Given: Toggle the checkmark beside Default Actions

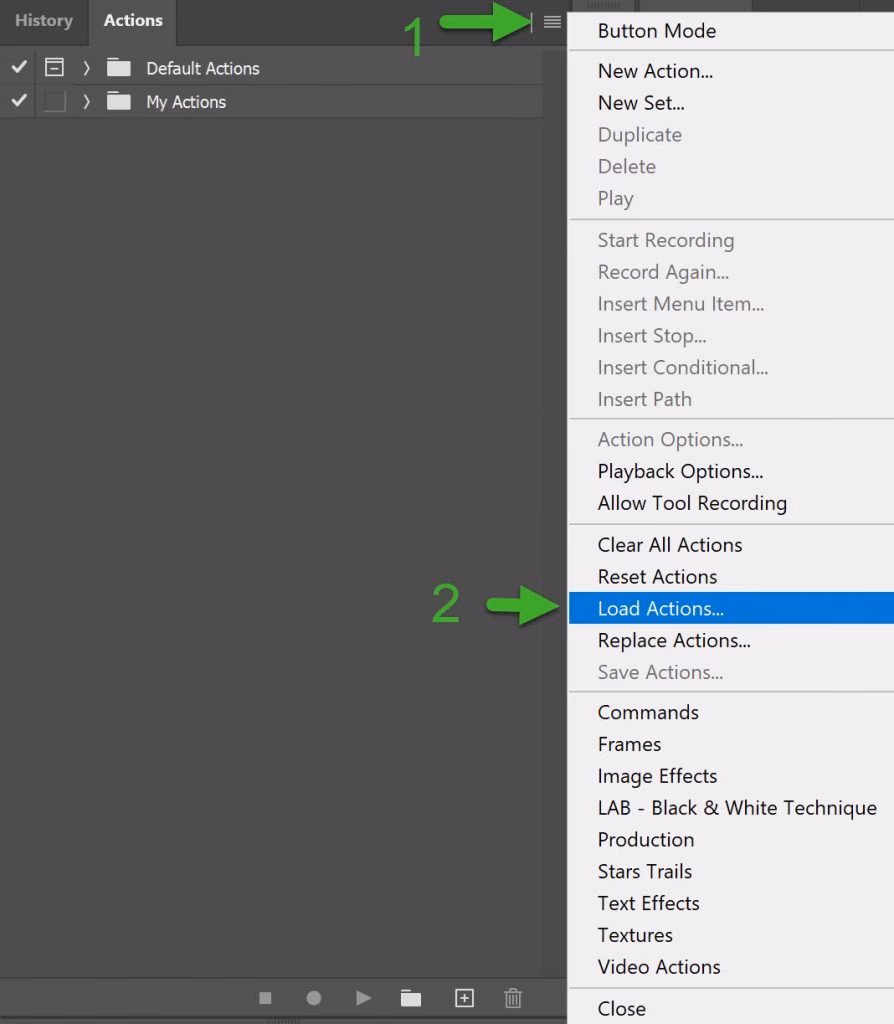Looking at the screenshot, I should pyautogui.click(x=17, y=67).
